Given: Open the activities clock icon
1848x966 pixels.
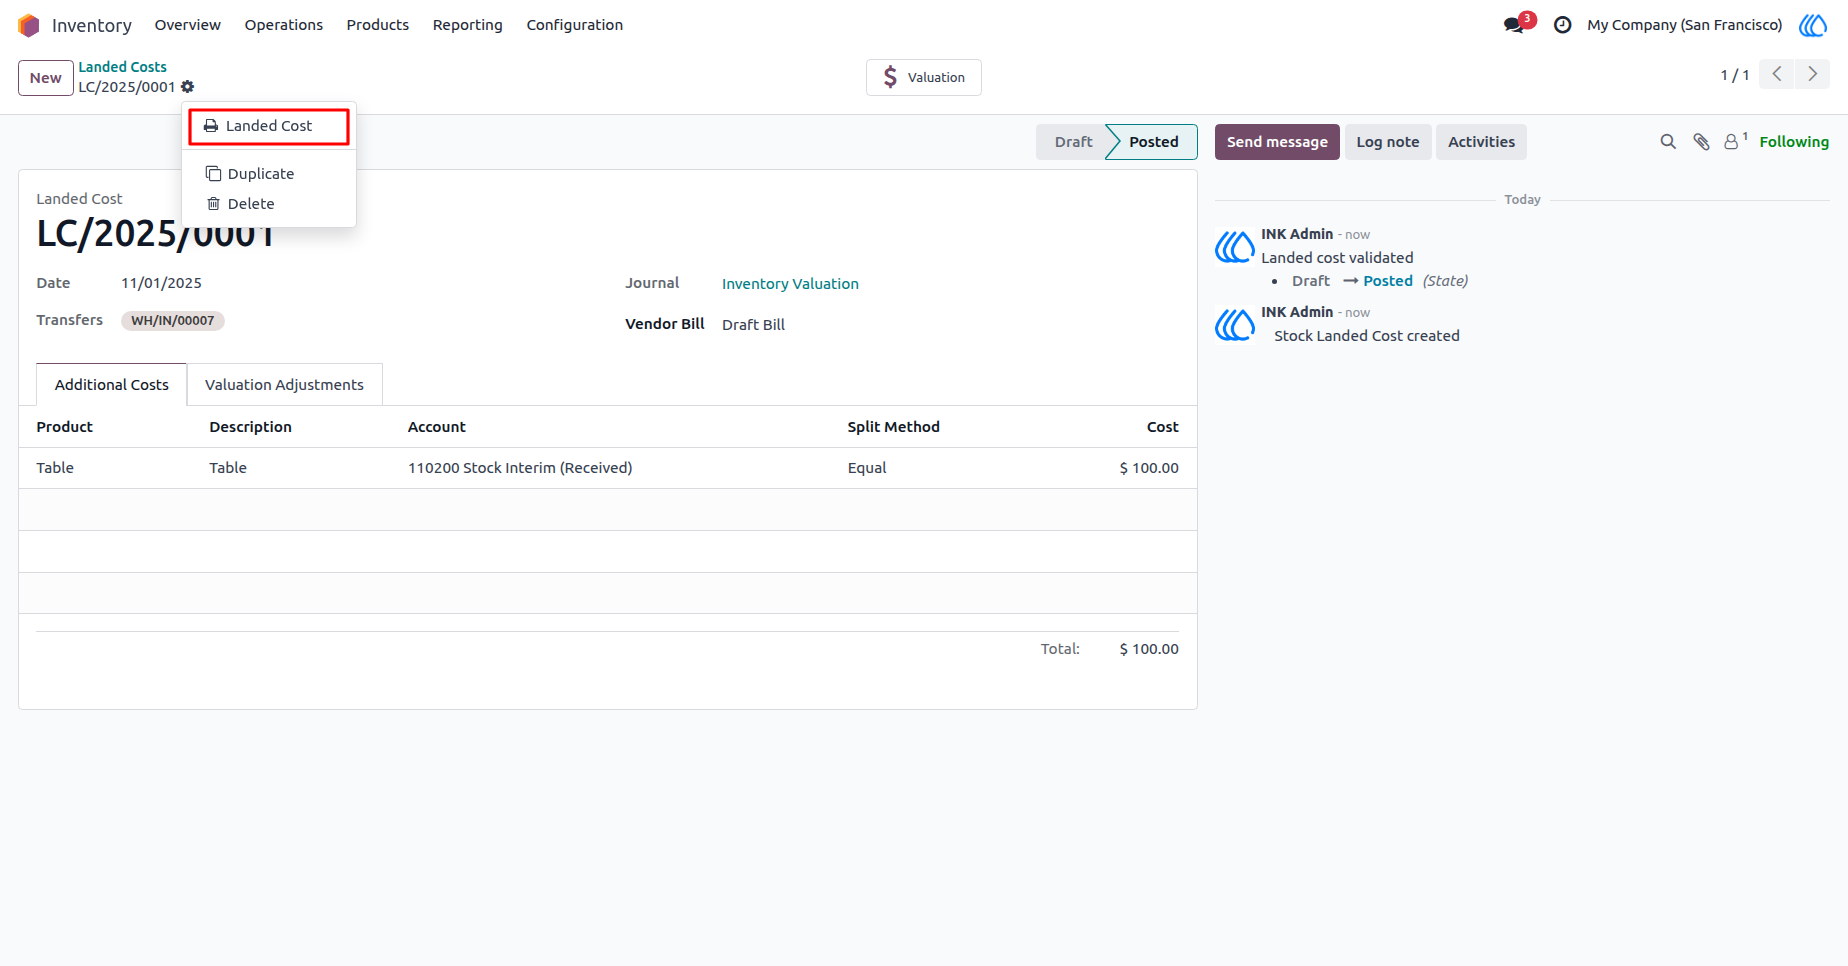Looking at the screenshot, I should point(1562,25).
